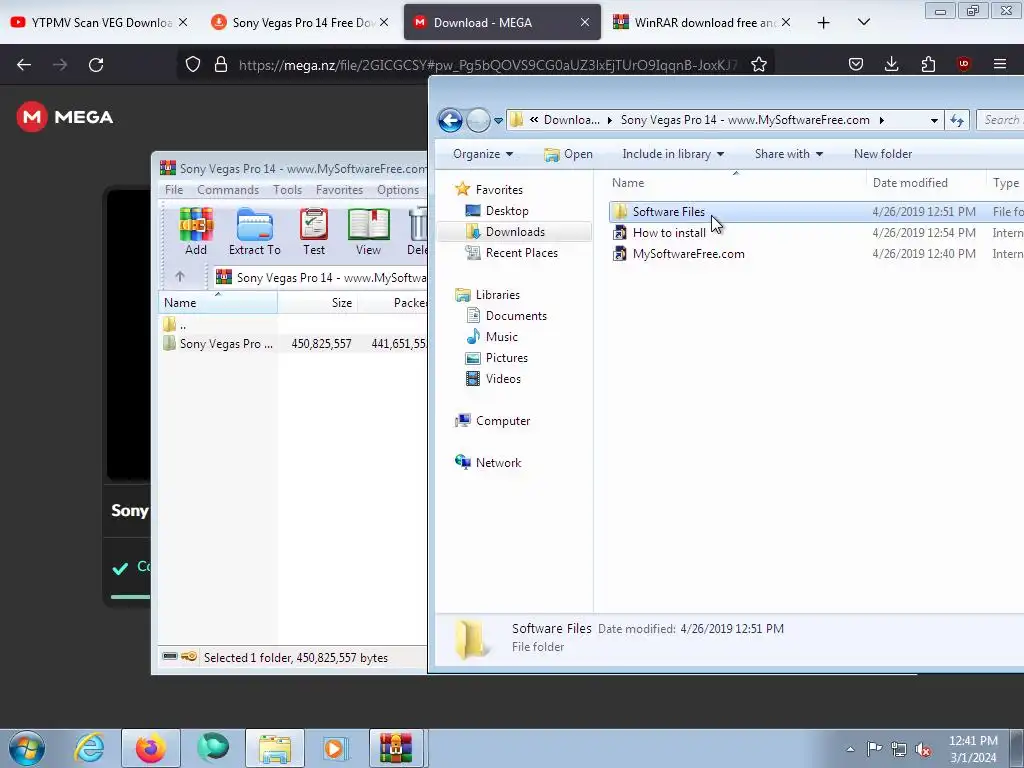Show hidden system tray icons arrow
Viewport: 1024px width, 768px height.
pos(850,750)
